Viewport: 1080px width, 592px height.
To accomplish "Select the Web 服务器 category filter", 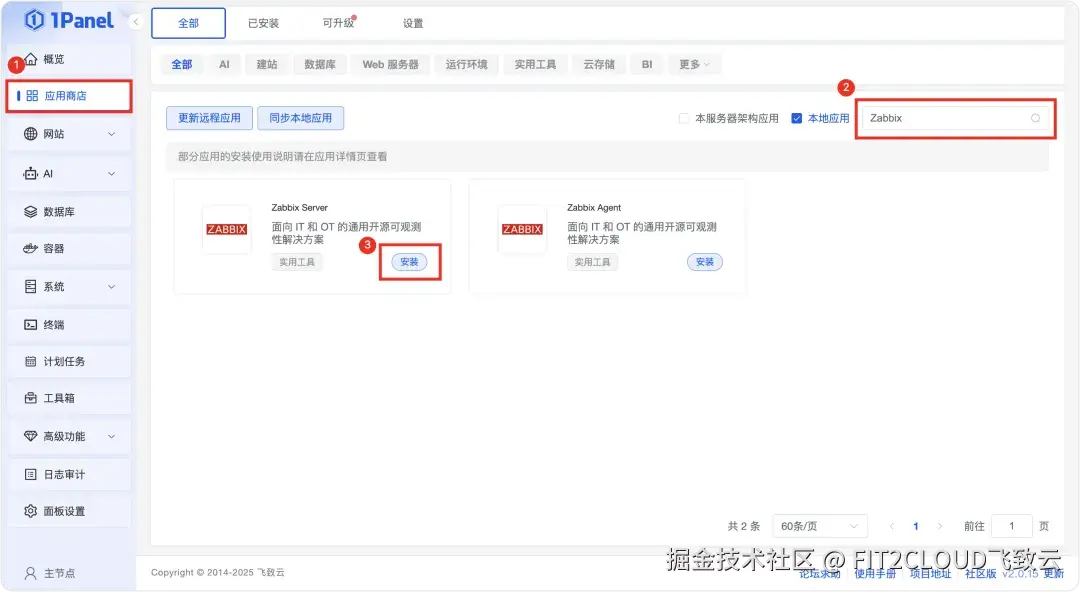I will point(391,64).
